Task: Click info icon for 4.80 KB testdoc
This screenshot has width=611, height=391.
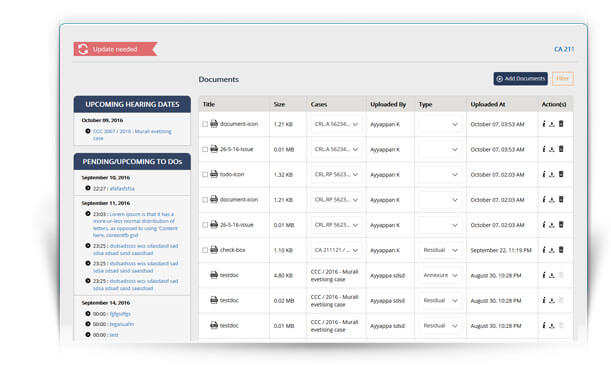Action: pos(544,275)
